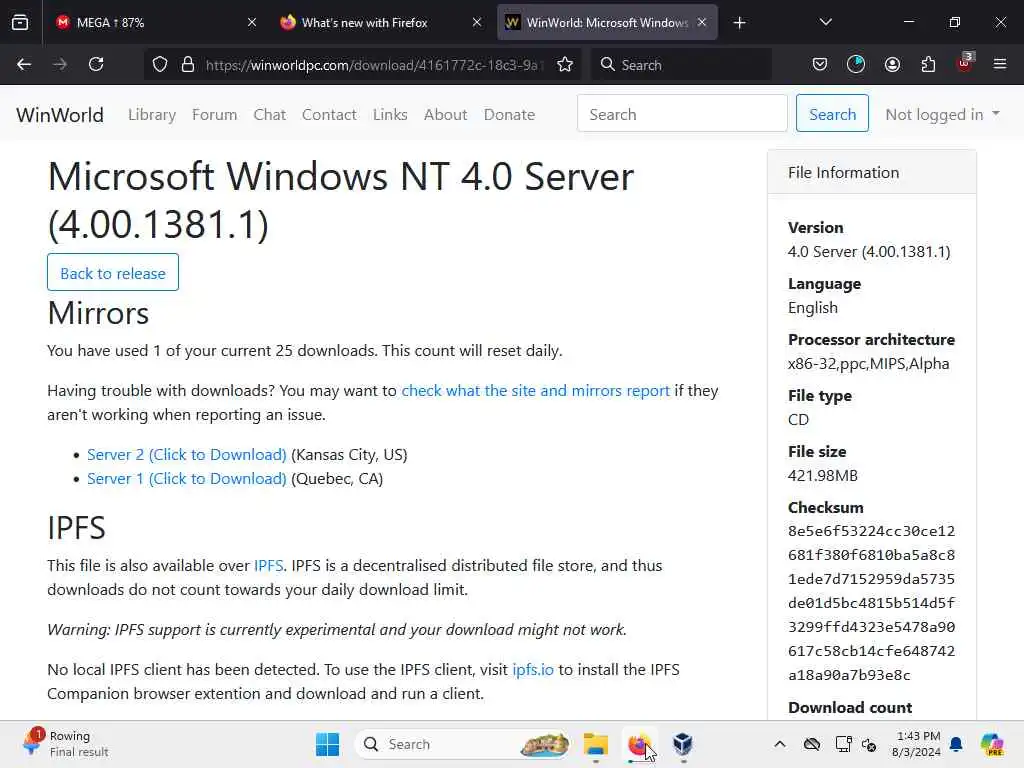
Task: Expand the list all tabs dropdown
Action: 825,23
